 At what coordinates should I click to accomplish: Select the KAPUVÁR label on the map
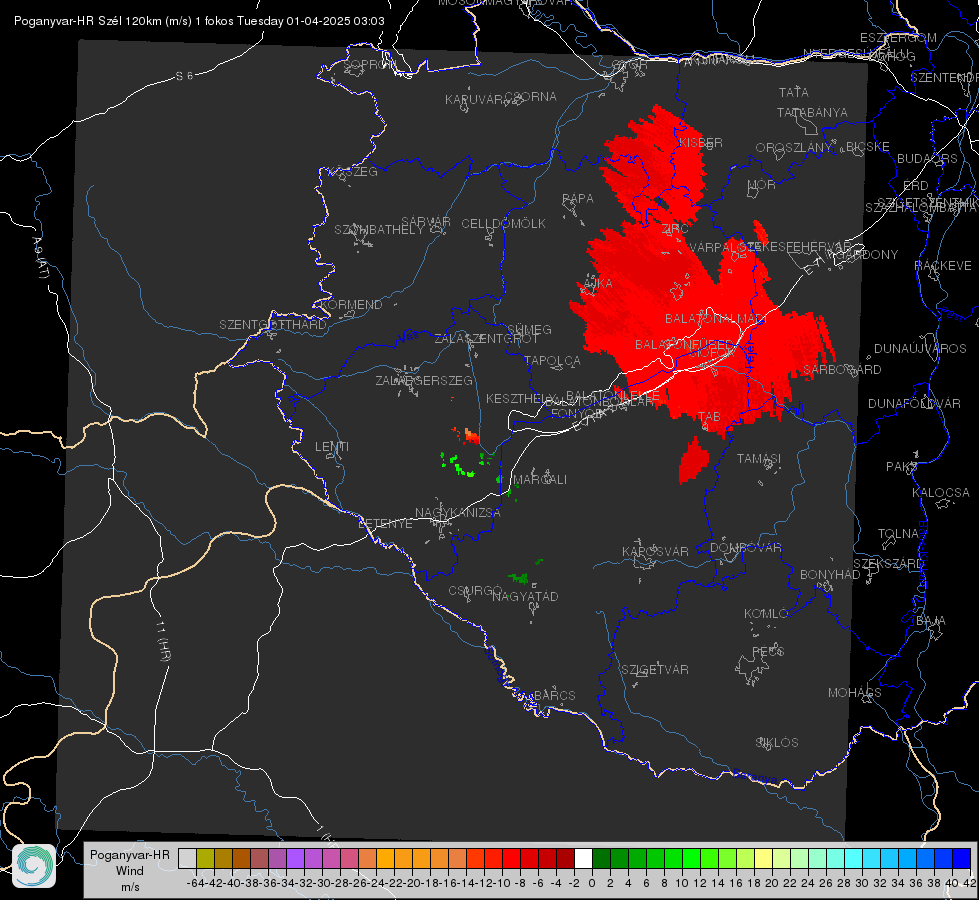[475, 100]
